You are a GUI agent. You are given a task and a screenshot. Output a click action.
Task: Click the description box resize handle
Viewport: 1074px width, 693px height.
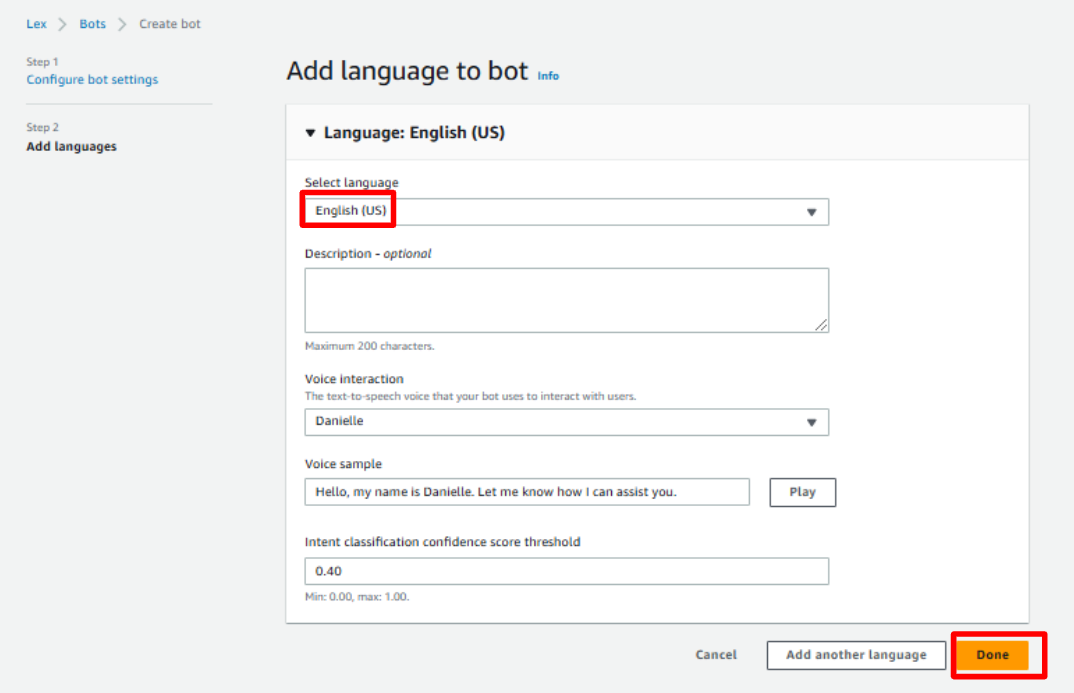pos(821,325)
